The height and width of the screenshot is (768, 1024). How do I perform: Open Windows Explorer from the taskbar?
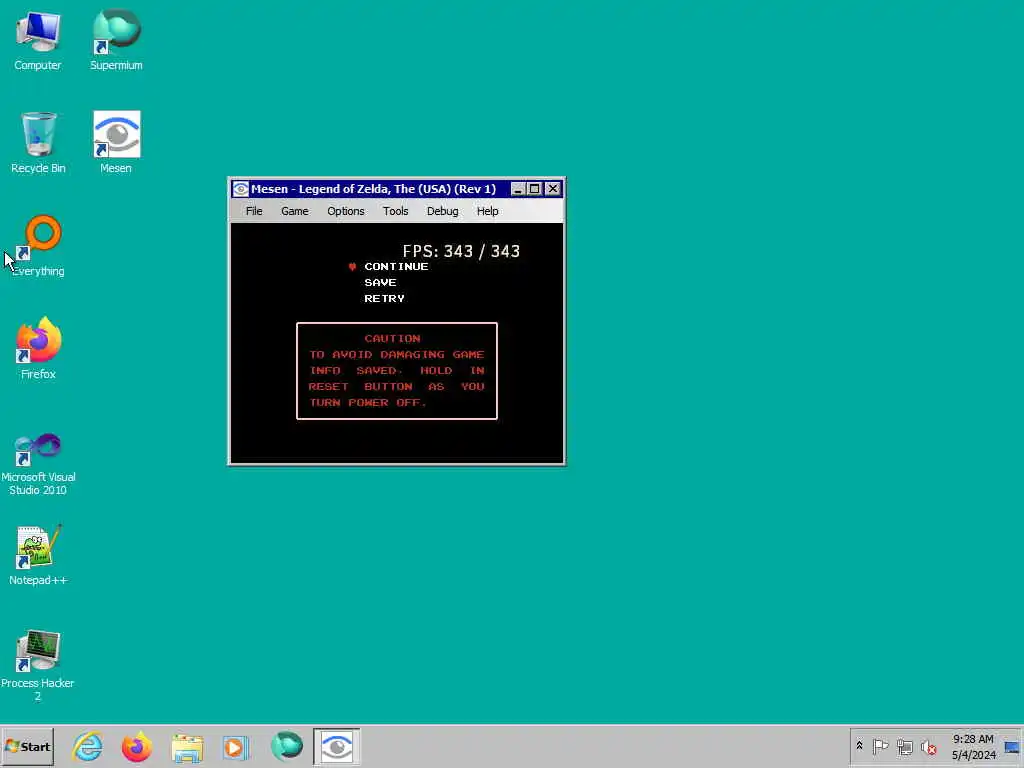tap(187, 747)
